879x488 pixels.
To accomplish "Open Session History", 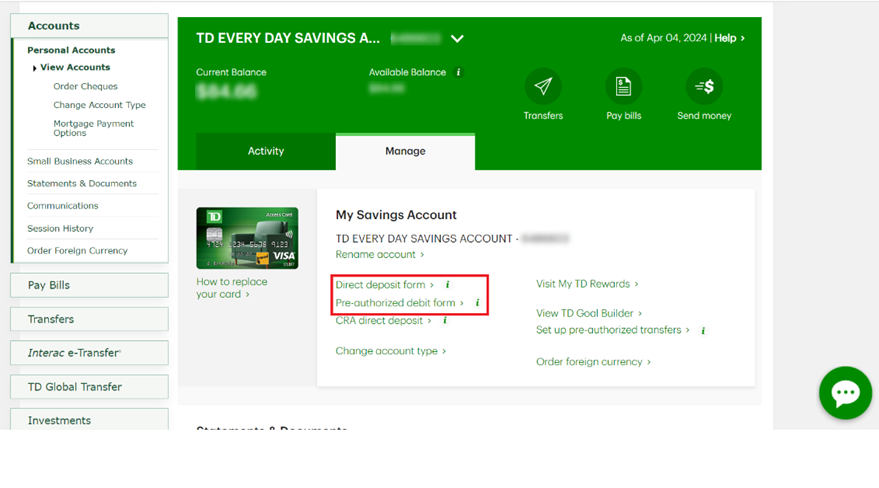I will (60, 229).
